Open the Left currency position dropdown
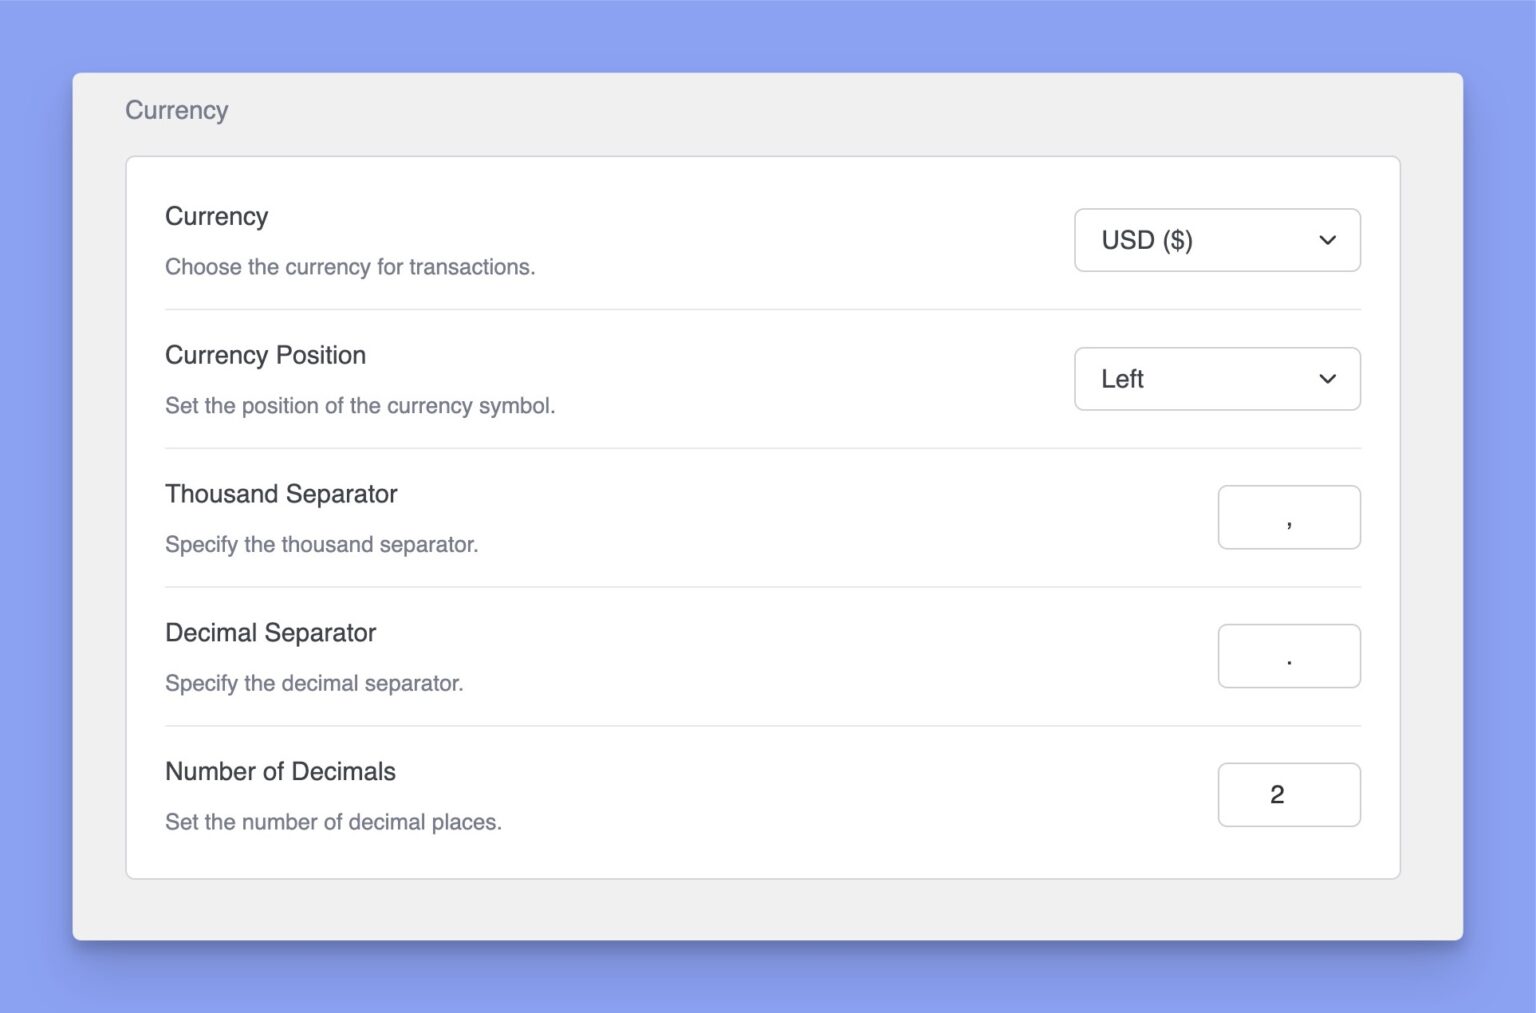 pos(1217,379)
